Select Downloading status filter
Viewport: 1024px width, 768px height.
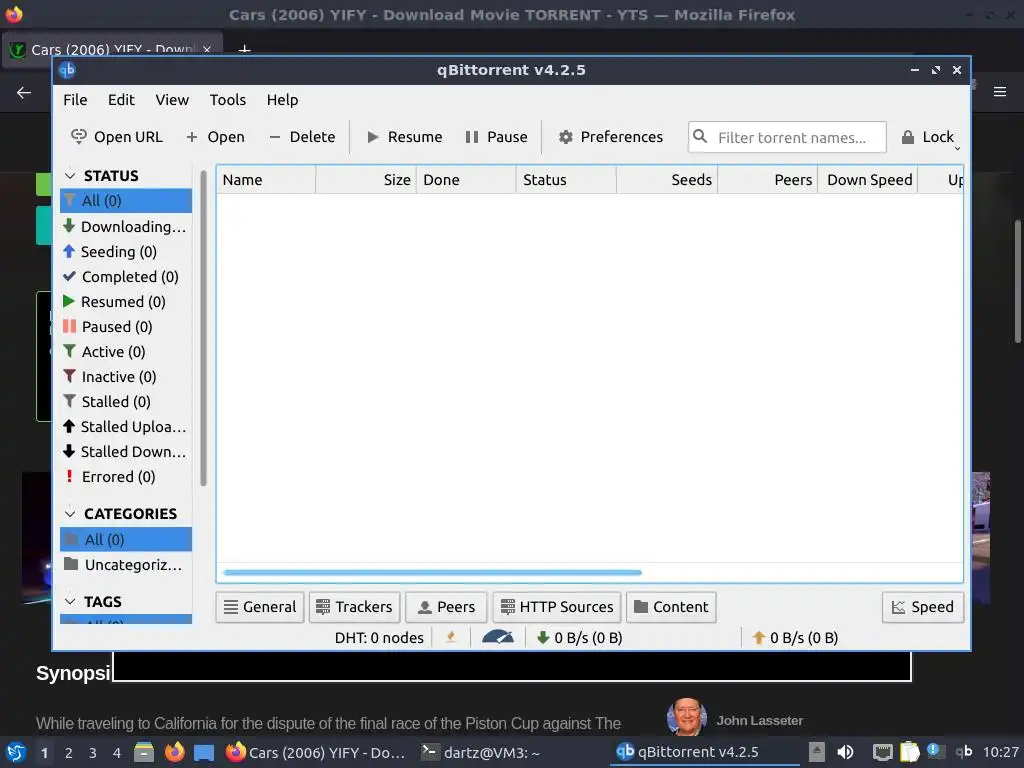coord(126,227)
